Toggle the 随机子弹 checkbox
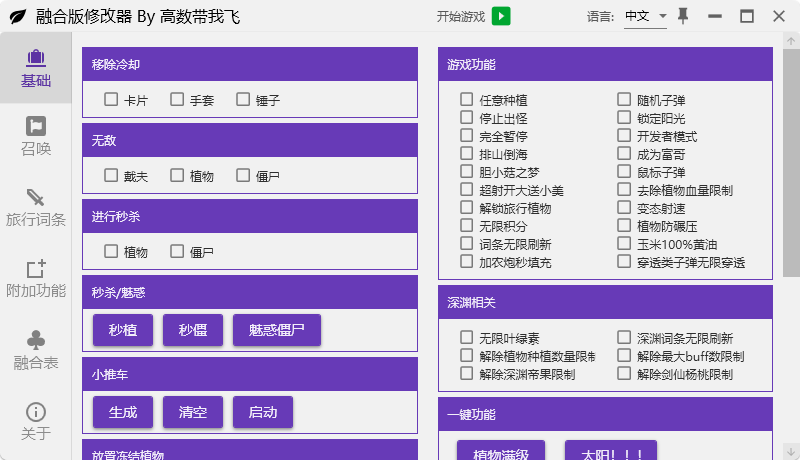800x460 pixels. [624, 99]
